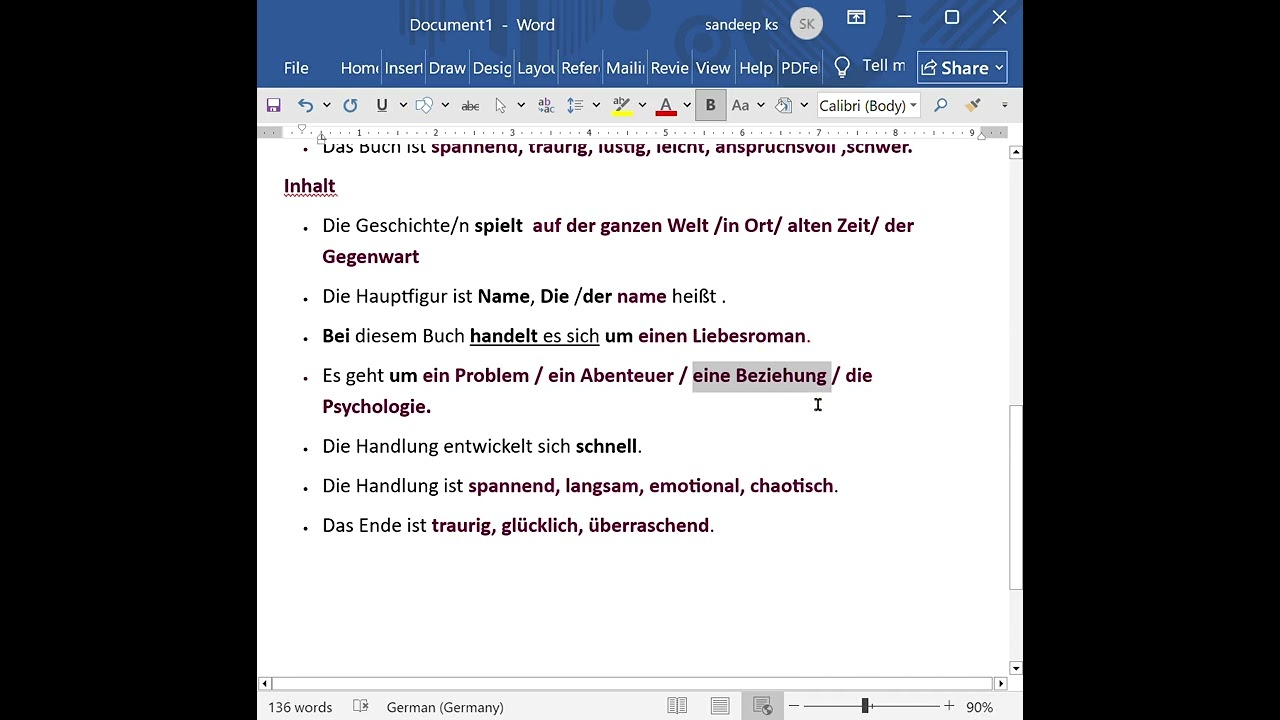
Task: Click the Change Case icon
Action: [740, 105]
